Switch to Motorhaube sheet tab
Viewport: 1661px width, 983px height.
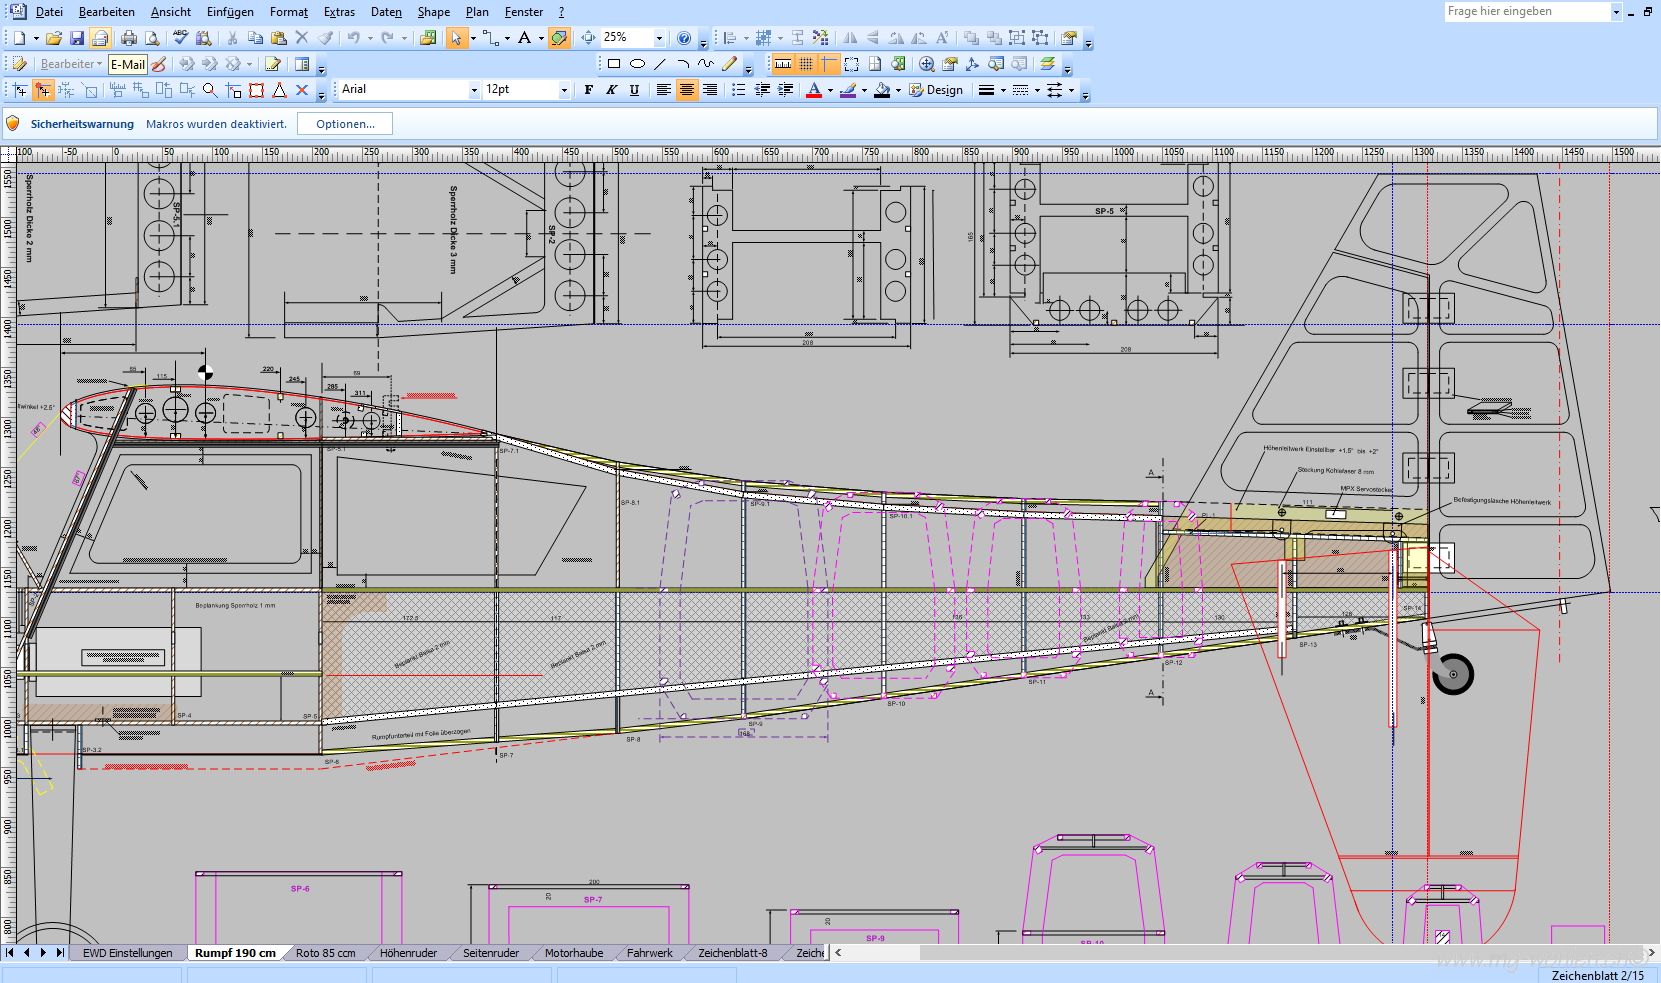(x=574, y=953)
